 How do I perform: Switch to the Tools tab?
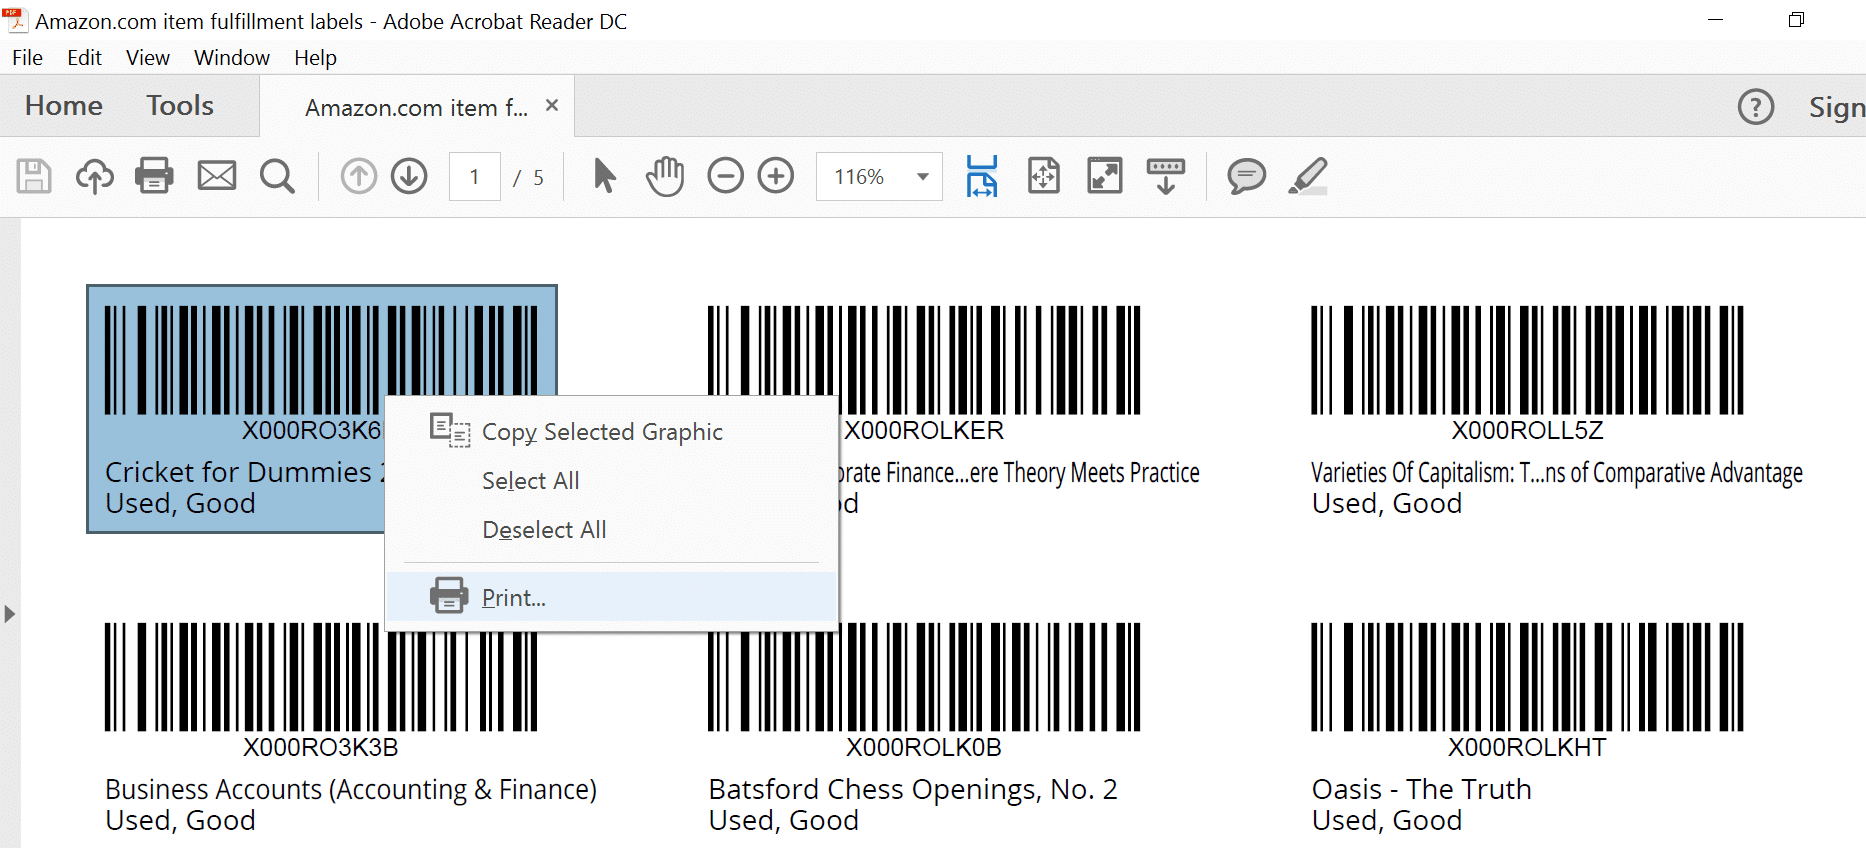point(180,106)
